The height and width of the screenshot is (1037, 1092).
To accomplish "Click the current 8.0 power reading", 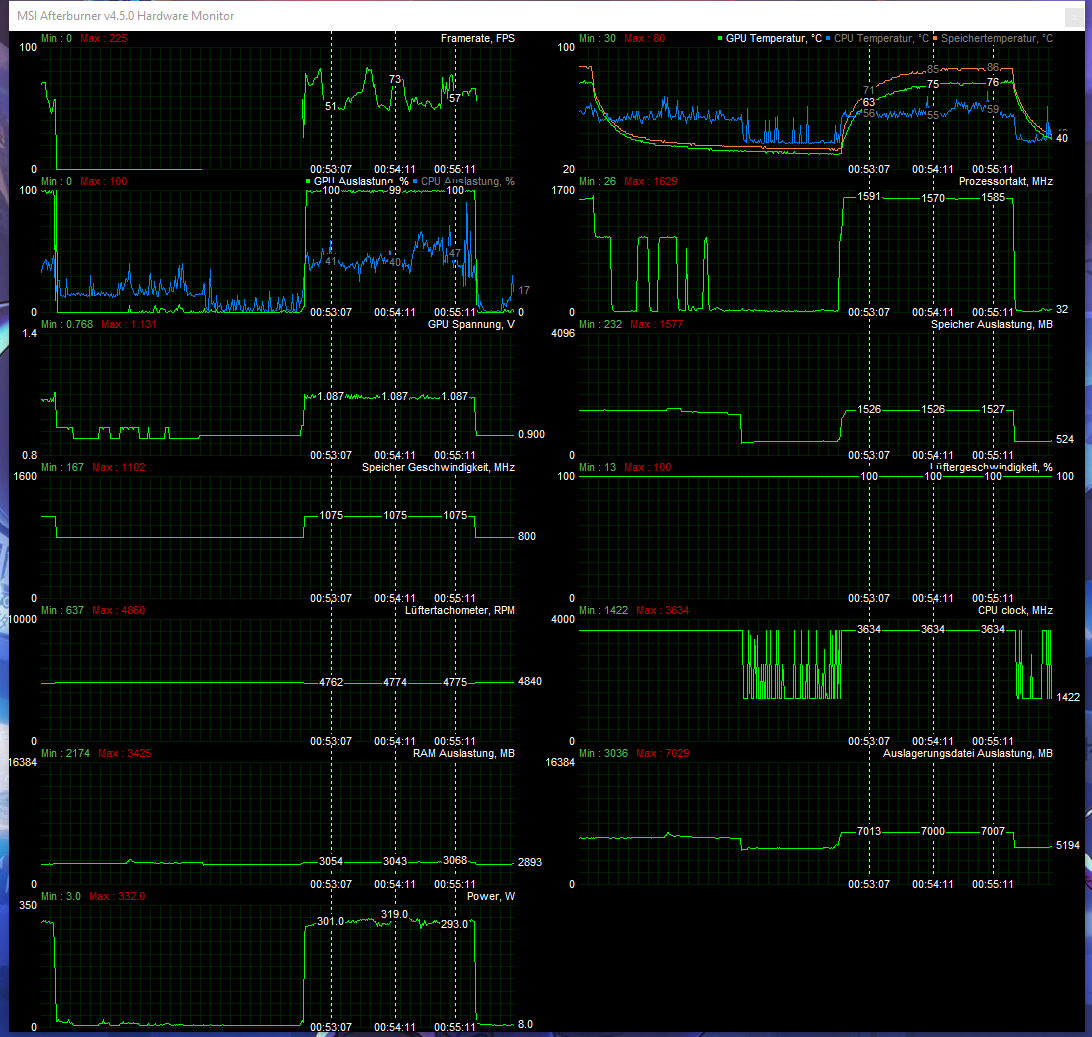I will point(526,1024).
